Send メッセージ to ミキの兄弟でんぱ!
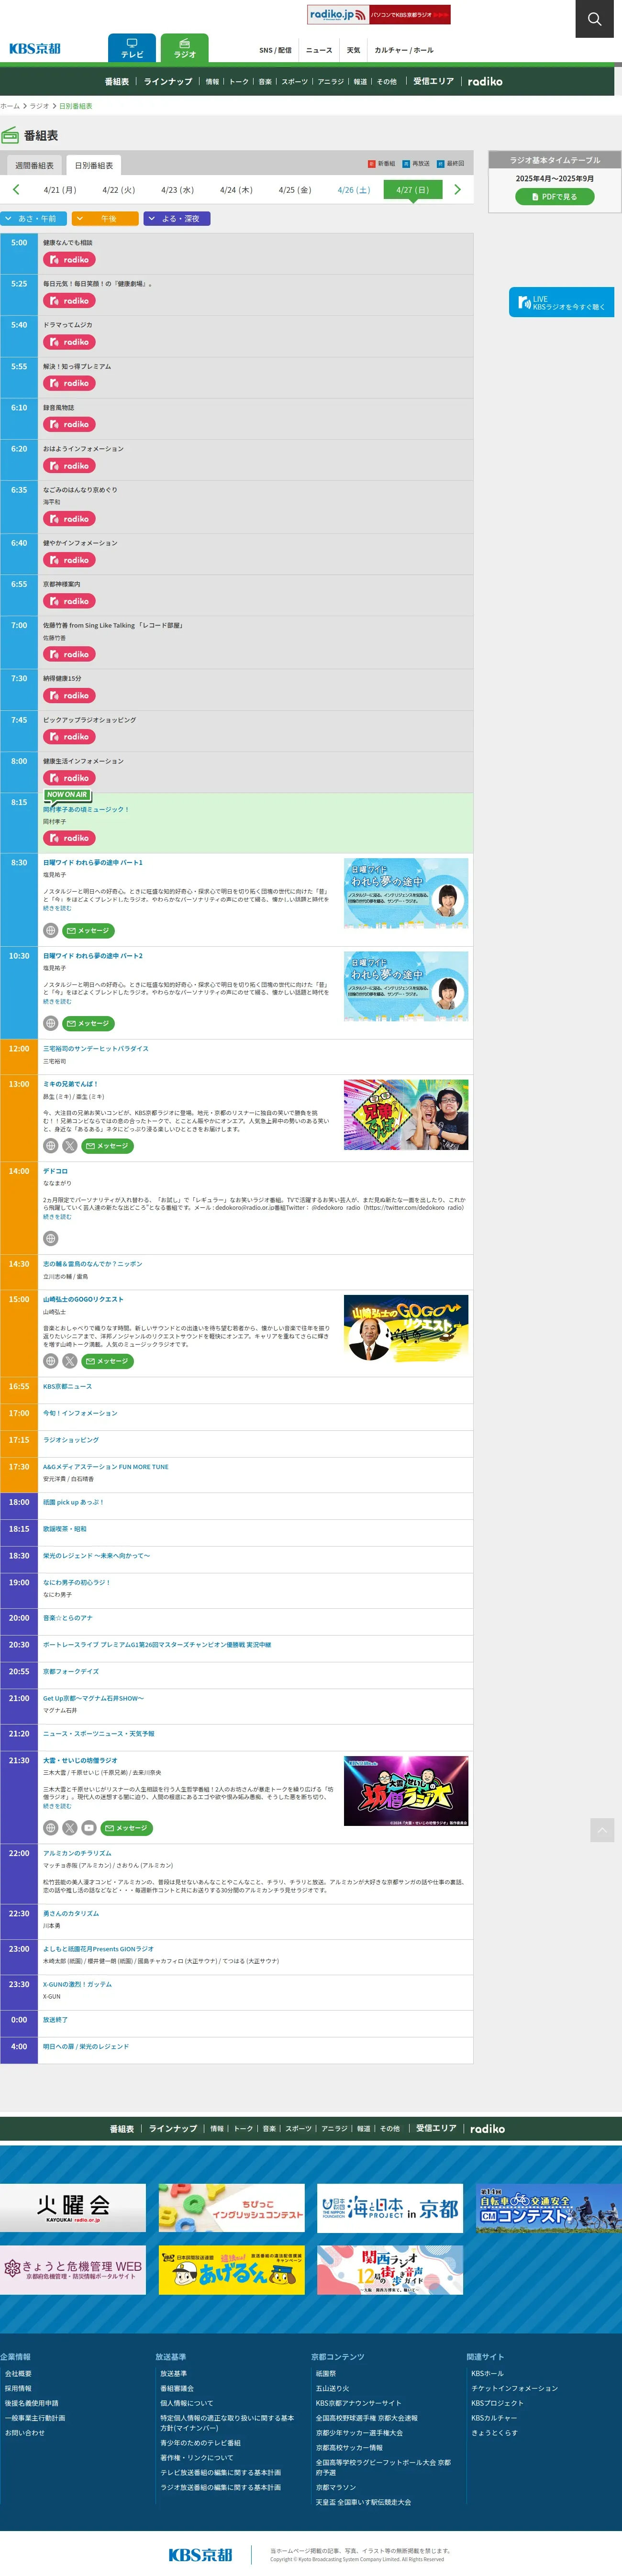This screenshot has height=2576, width=622. pyautogui.click(x=107, y=1146)
